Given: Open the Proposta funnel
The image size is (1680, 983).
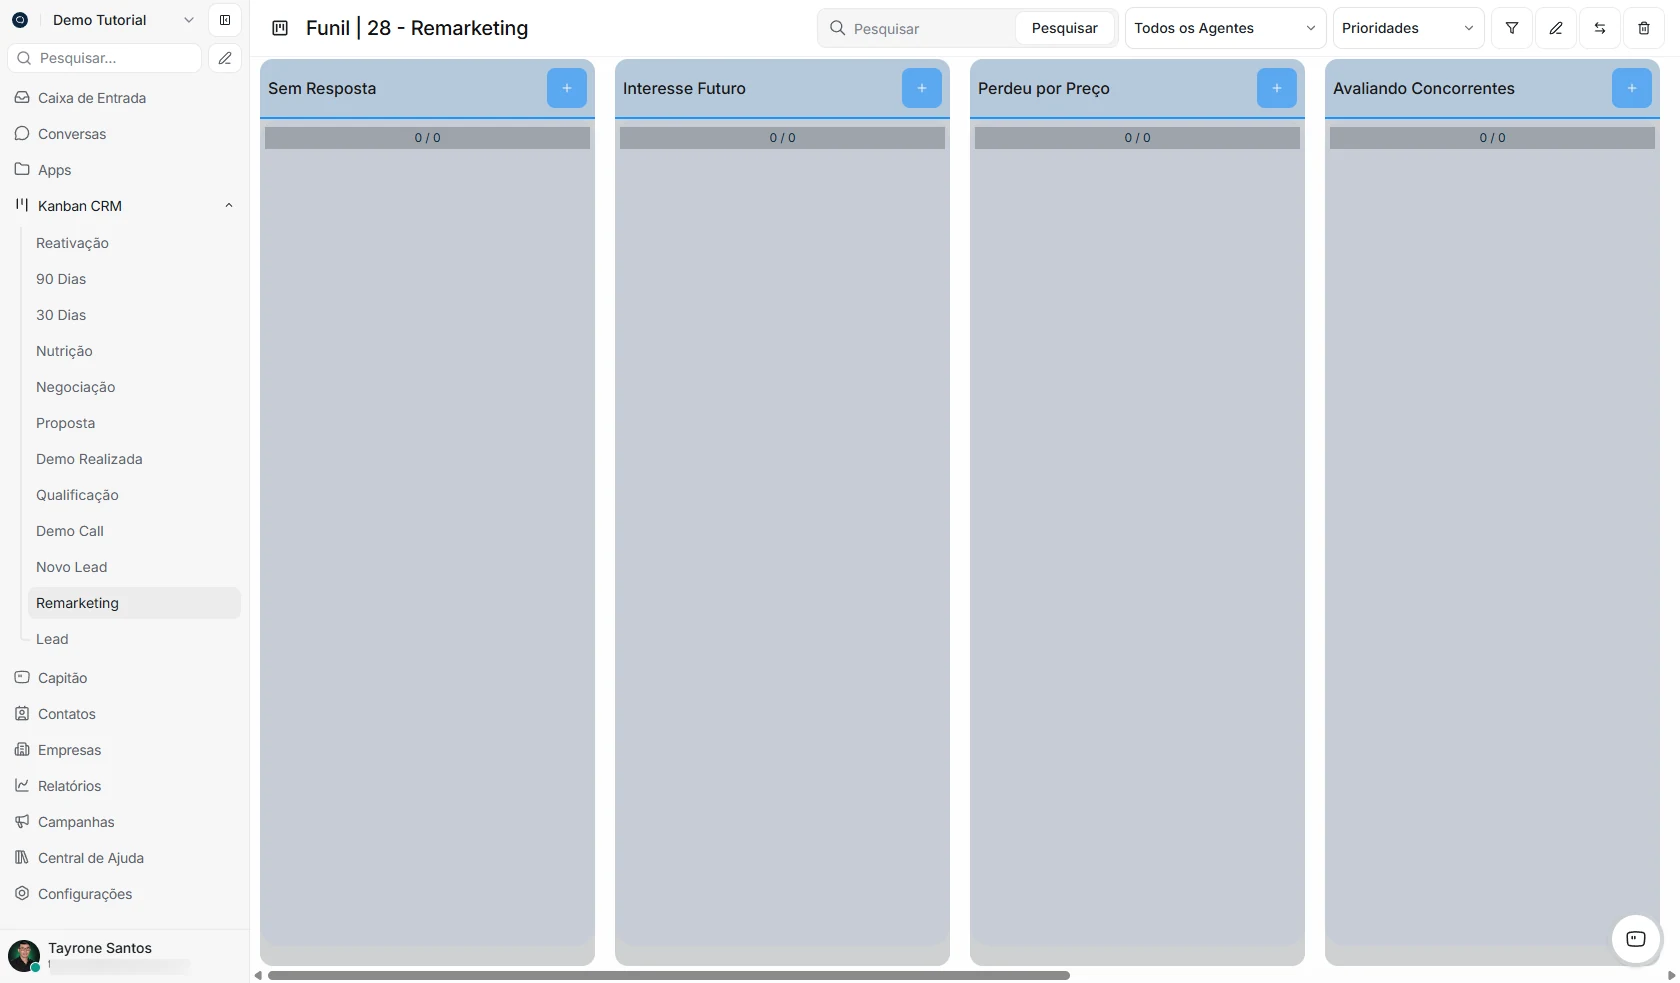Looking at the screenshot, I should pos(134,423).
